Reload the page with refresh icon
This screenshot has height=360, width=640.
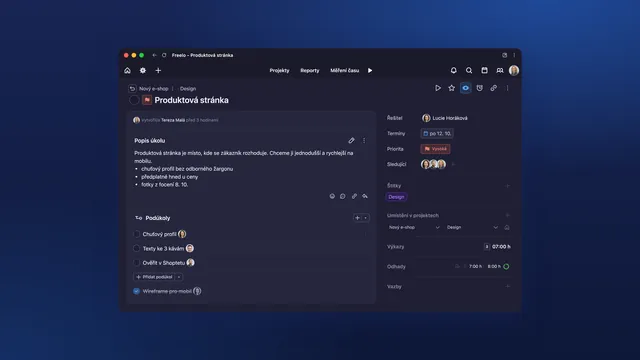(164, 55)
